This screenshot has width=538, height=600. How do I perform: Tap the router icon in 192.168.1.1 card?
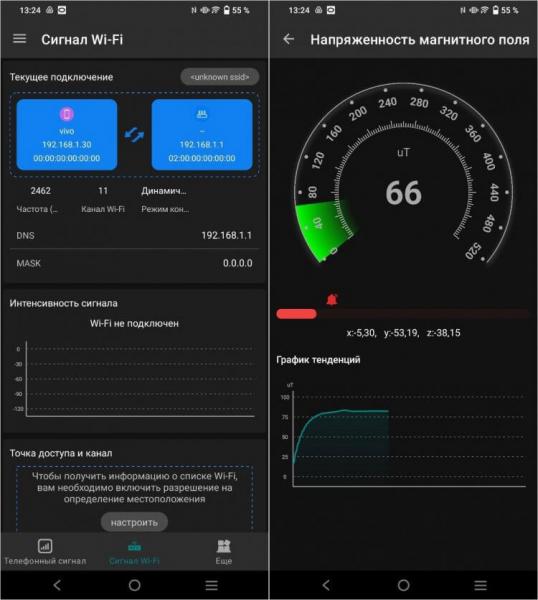pyautogui.click(x=202, y=114)
